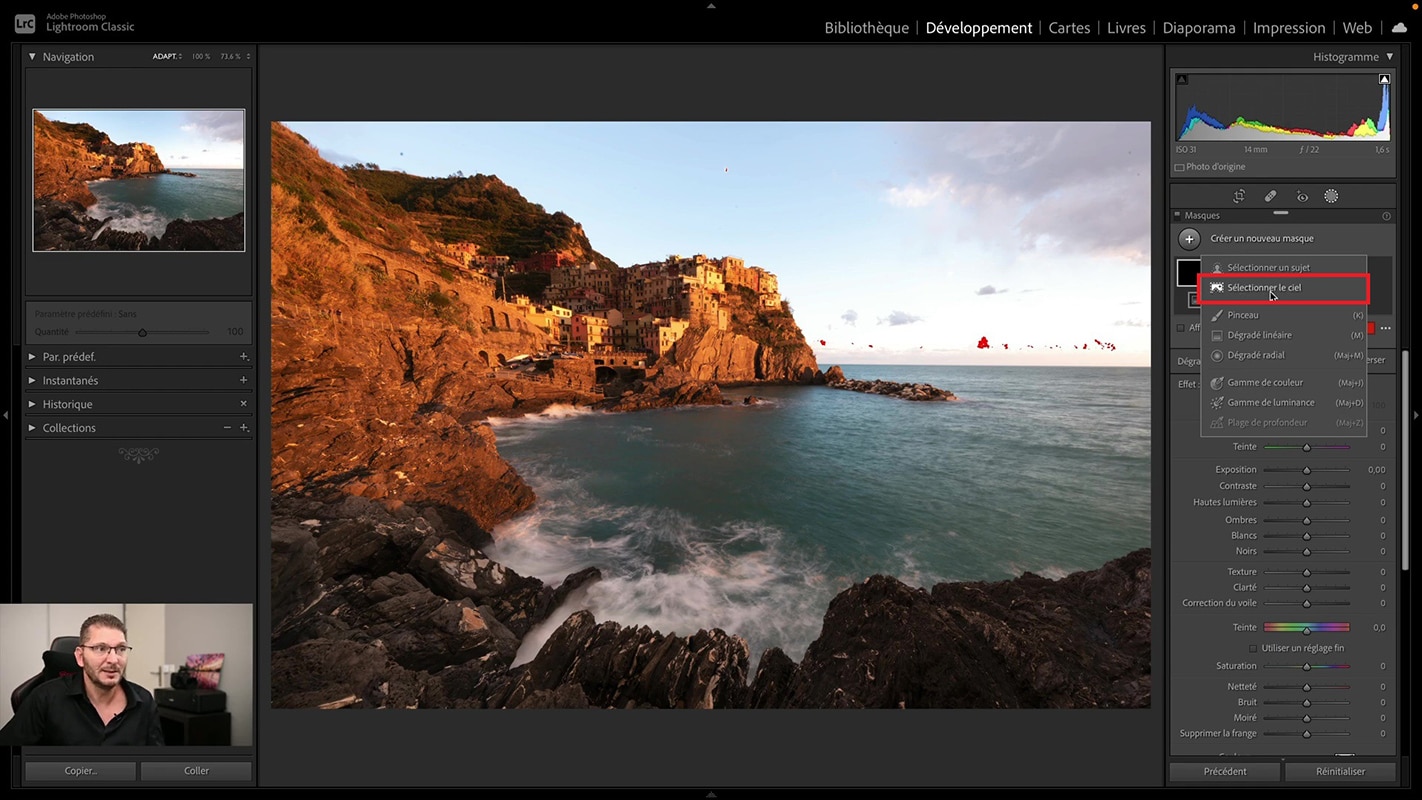
Task: Enable Utiliser un réglage fin checkbox
Action: click(1253, 648)
